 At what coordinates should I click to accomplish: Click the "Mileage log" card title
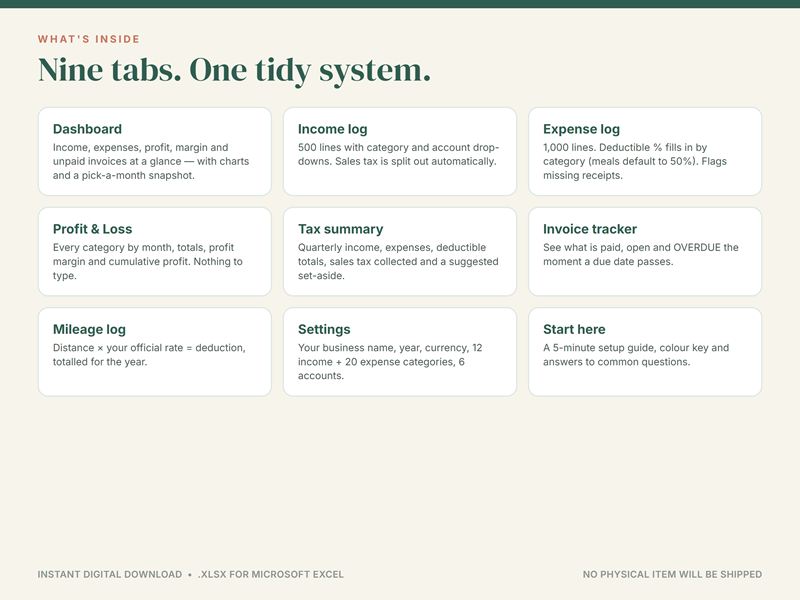(x=89, y=330)
